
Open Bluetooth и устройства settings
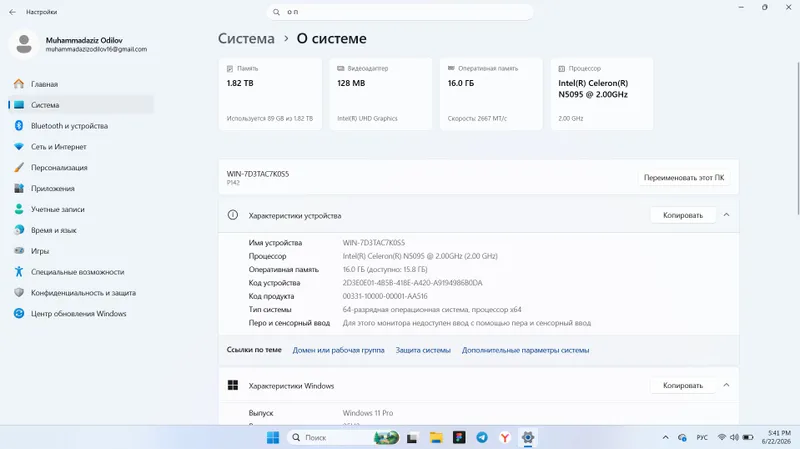pyautogui.click(x=81, y=126)
